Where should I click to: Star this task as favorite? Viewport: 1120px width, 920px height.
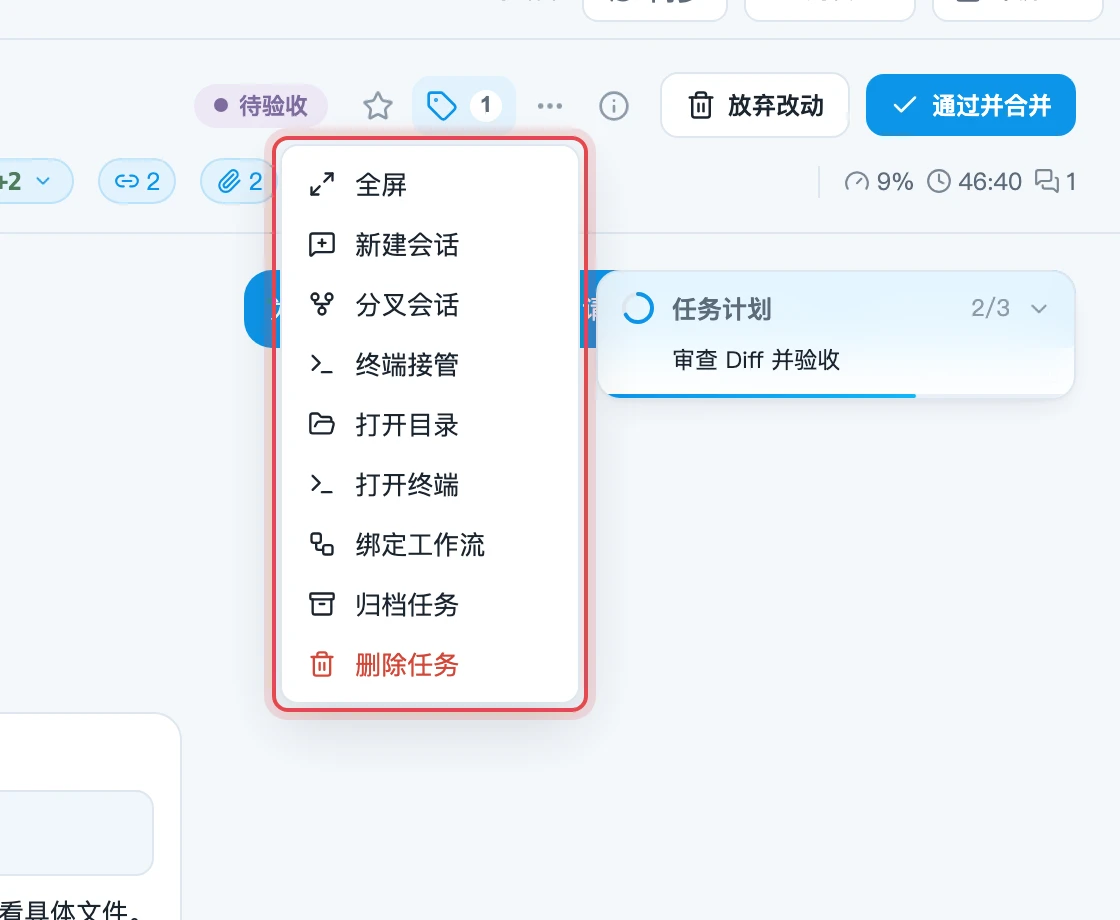click(x=377, y=106)
